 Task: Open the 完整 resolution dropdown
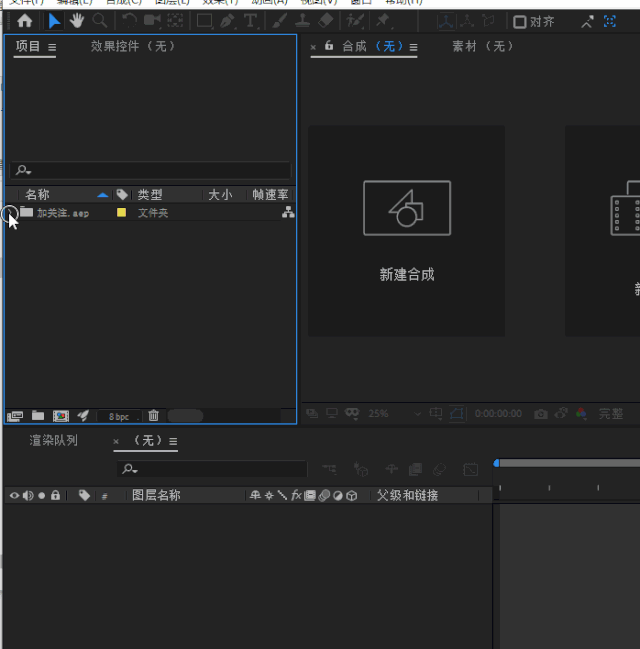(x=611, y=413)
